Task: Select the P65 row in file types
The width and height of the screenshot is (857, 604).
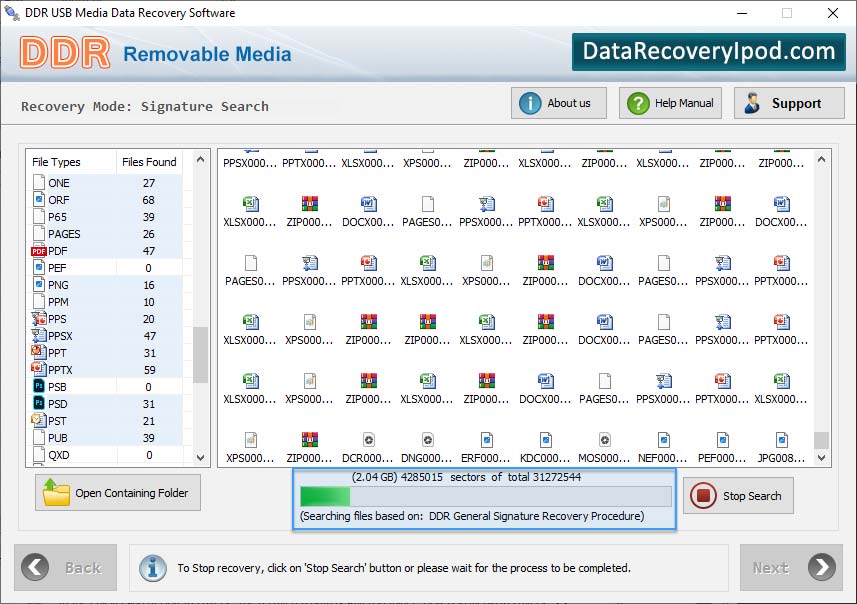Action: (107, 217)
